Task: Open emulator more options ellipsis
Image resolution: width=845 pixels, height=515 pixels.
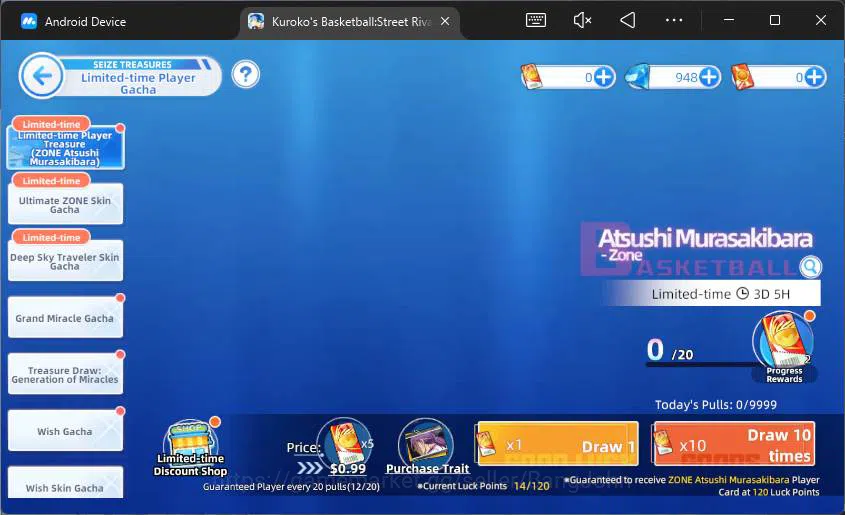Action: [674, 20]
